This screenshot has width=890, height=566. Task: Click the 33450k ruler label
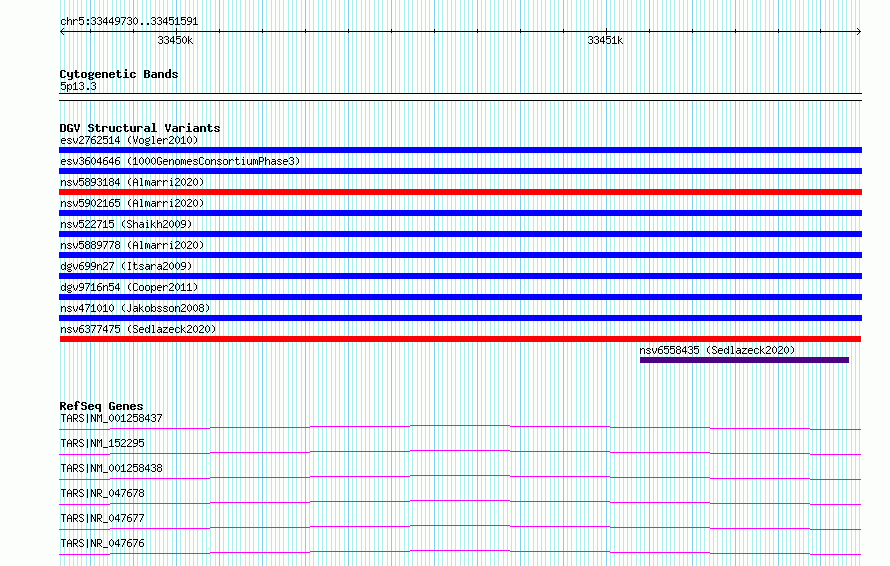(x=175, y=40)
